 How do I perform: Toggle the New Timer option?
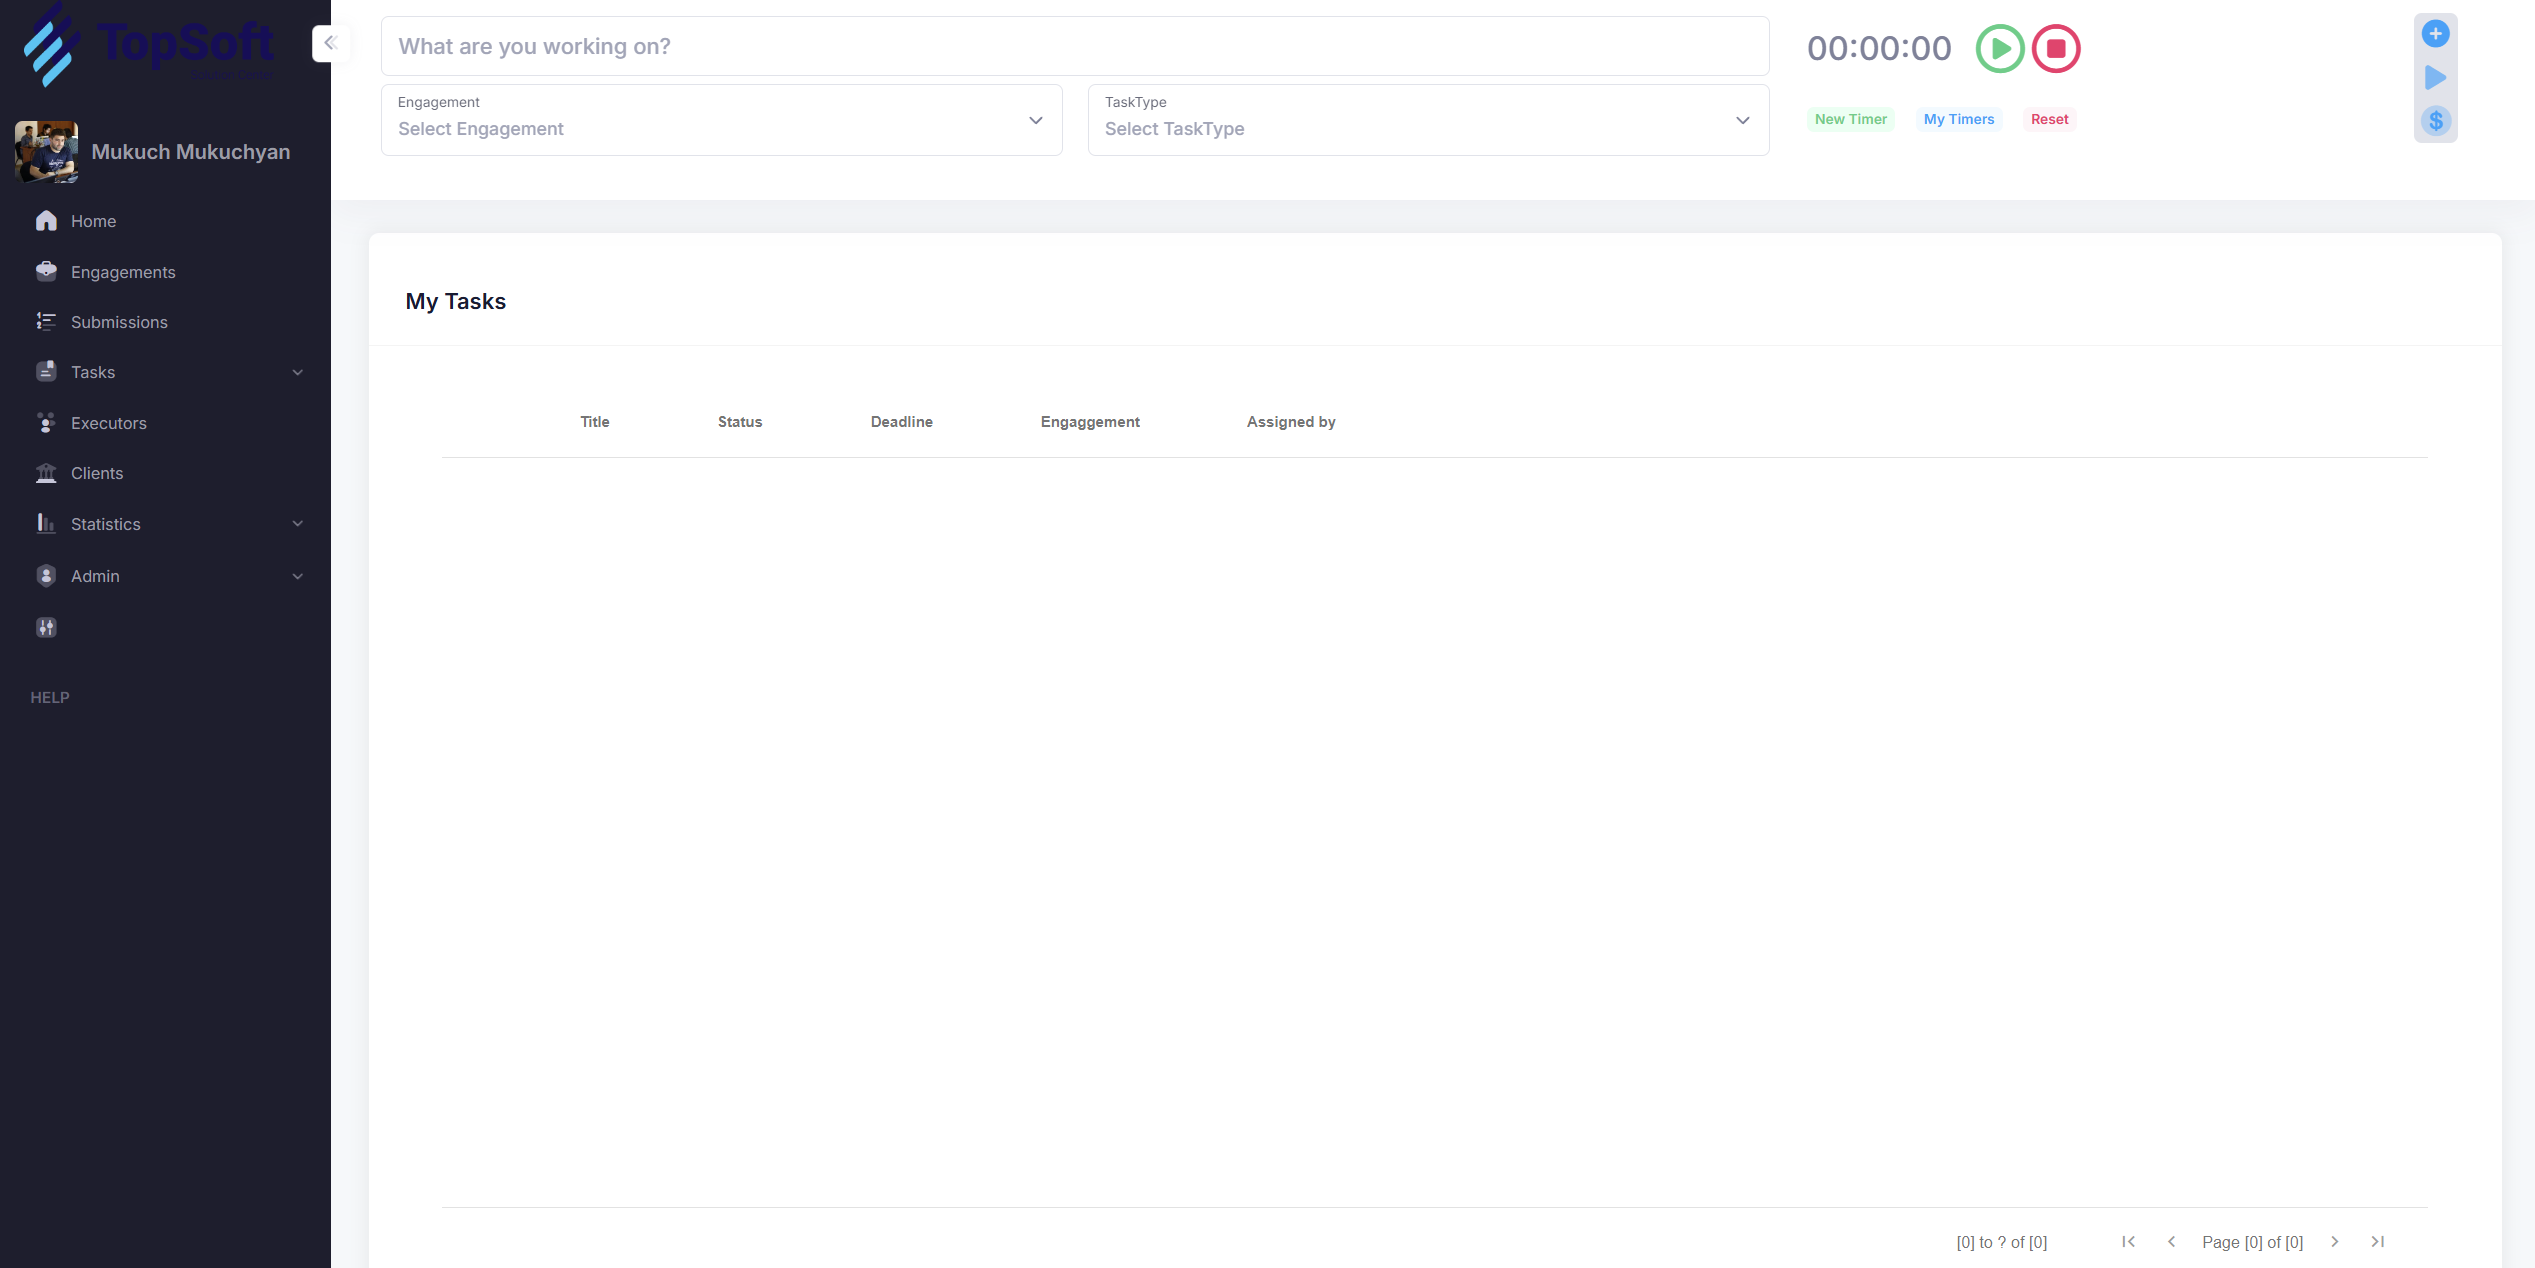point(1850,119)
